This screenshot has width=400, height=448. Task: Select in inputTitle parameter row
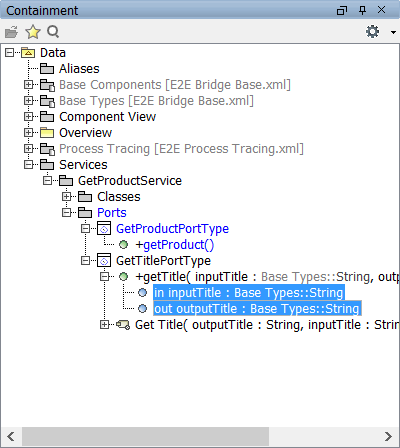[x=249, y=293]
